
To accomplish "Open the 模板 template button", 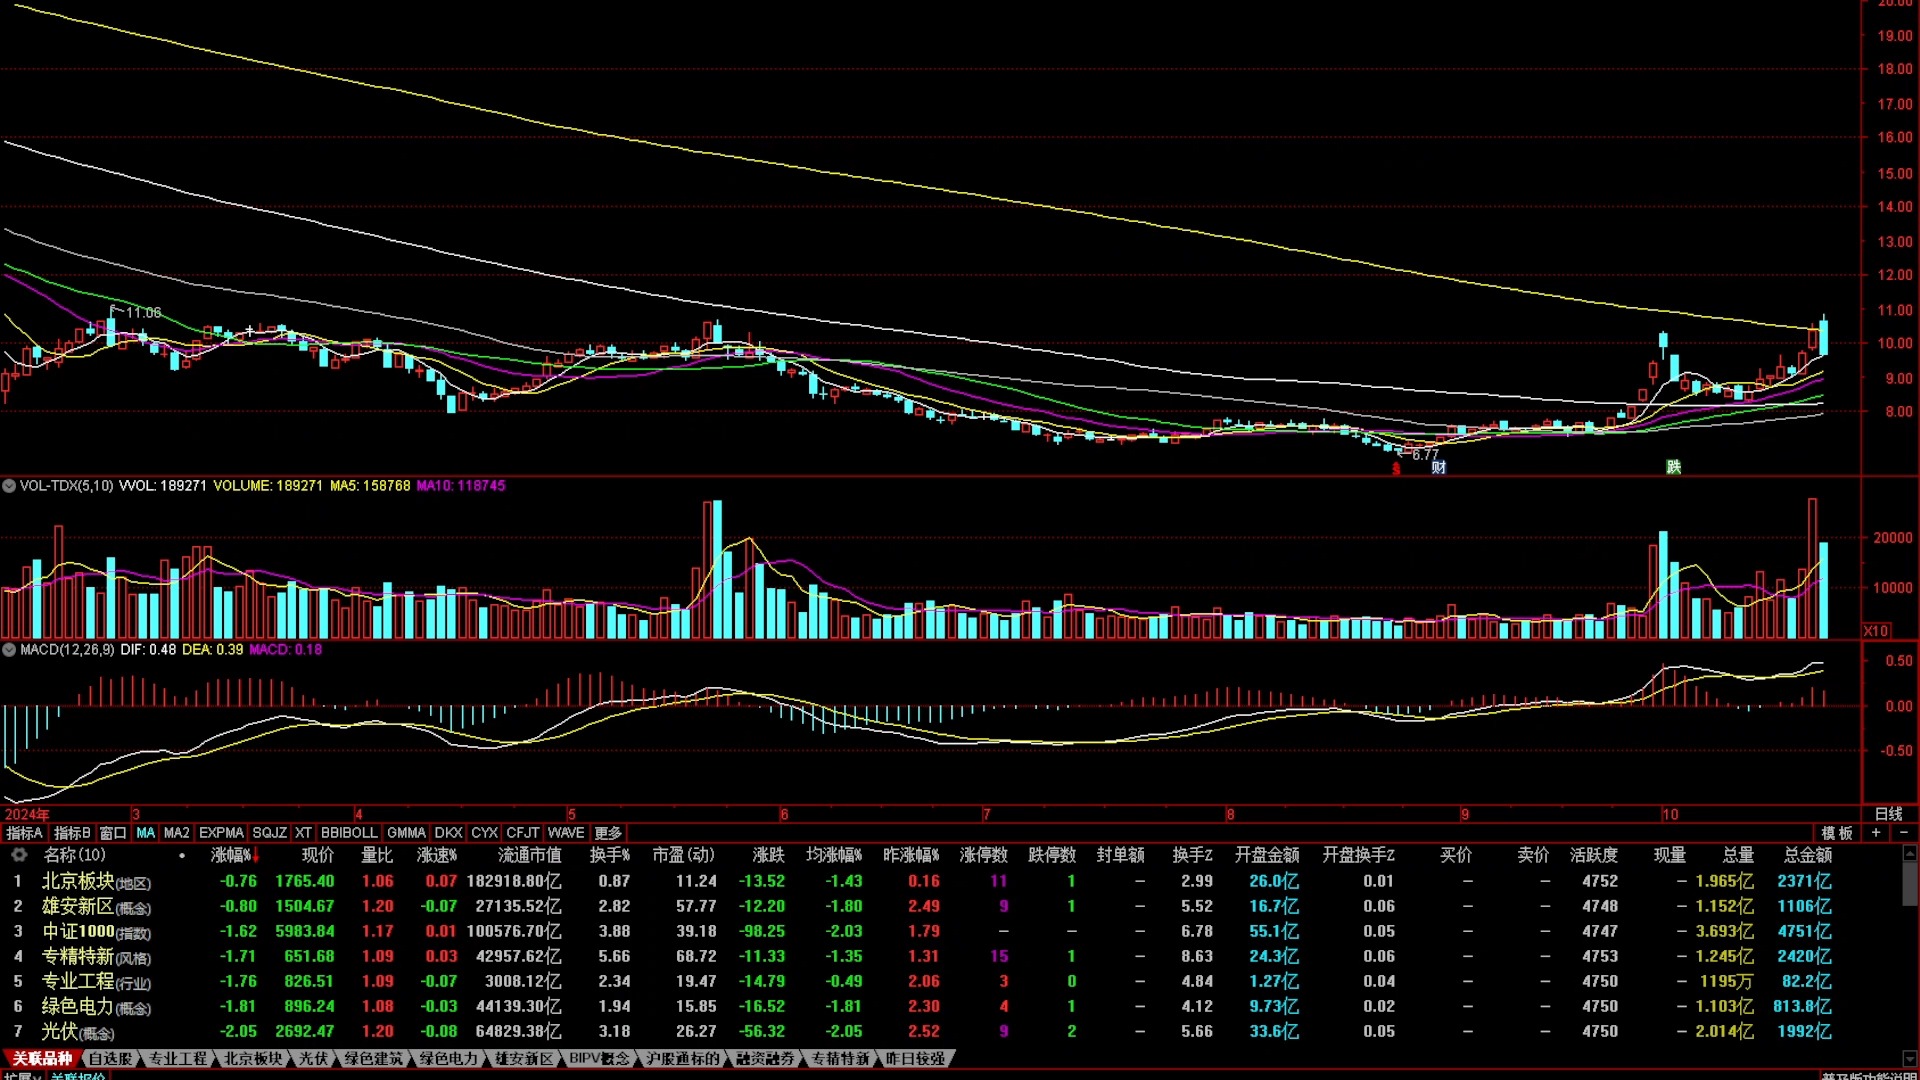I will click(1837, 833).
